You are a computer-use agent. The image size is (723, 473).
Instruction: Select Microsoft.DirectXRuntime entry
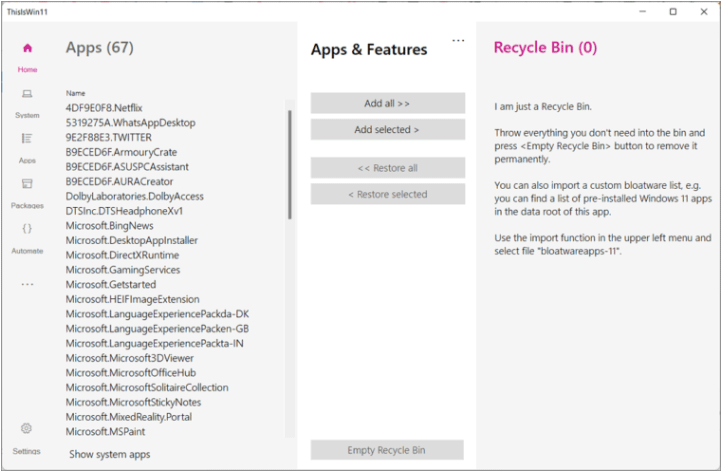click(x=122, y=255)
